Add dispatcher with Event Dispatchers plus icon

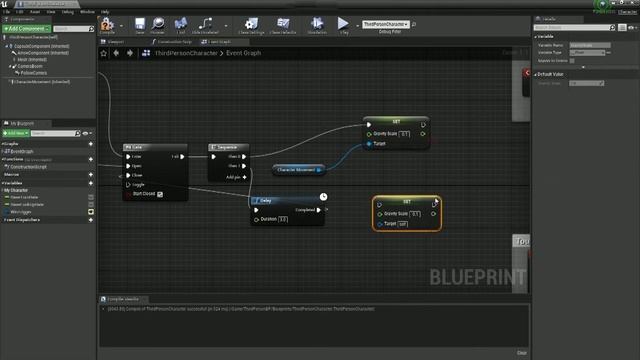(91, 220)
